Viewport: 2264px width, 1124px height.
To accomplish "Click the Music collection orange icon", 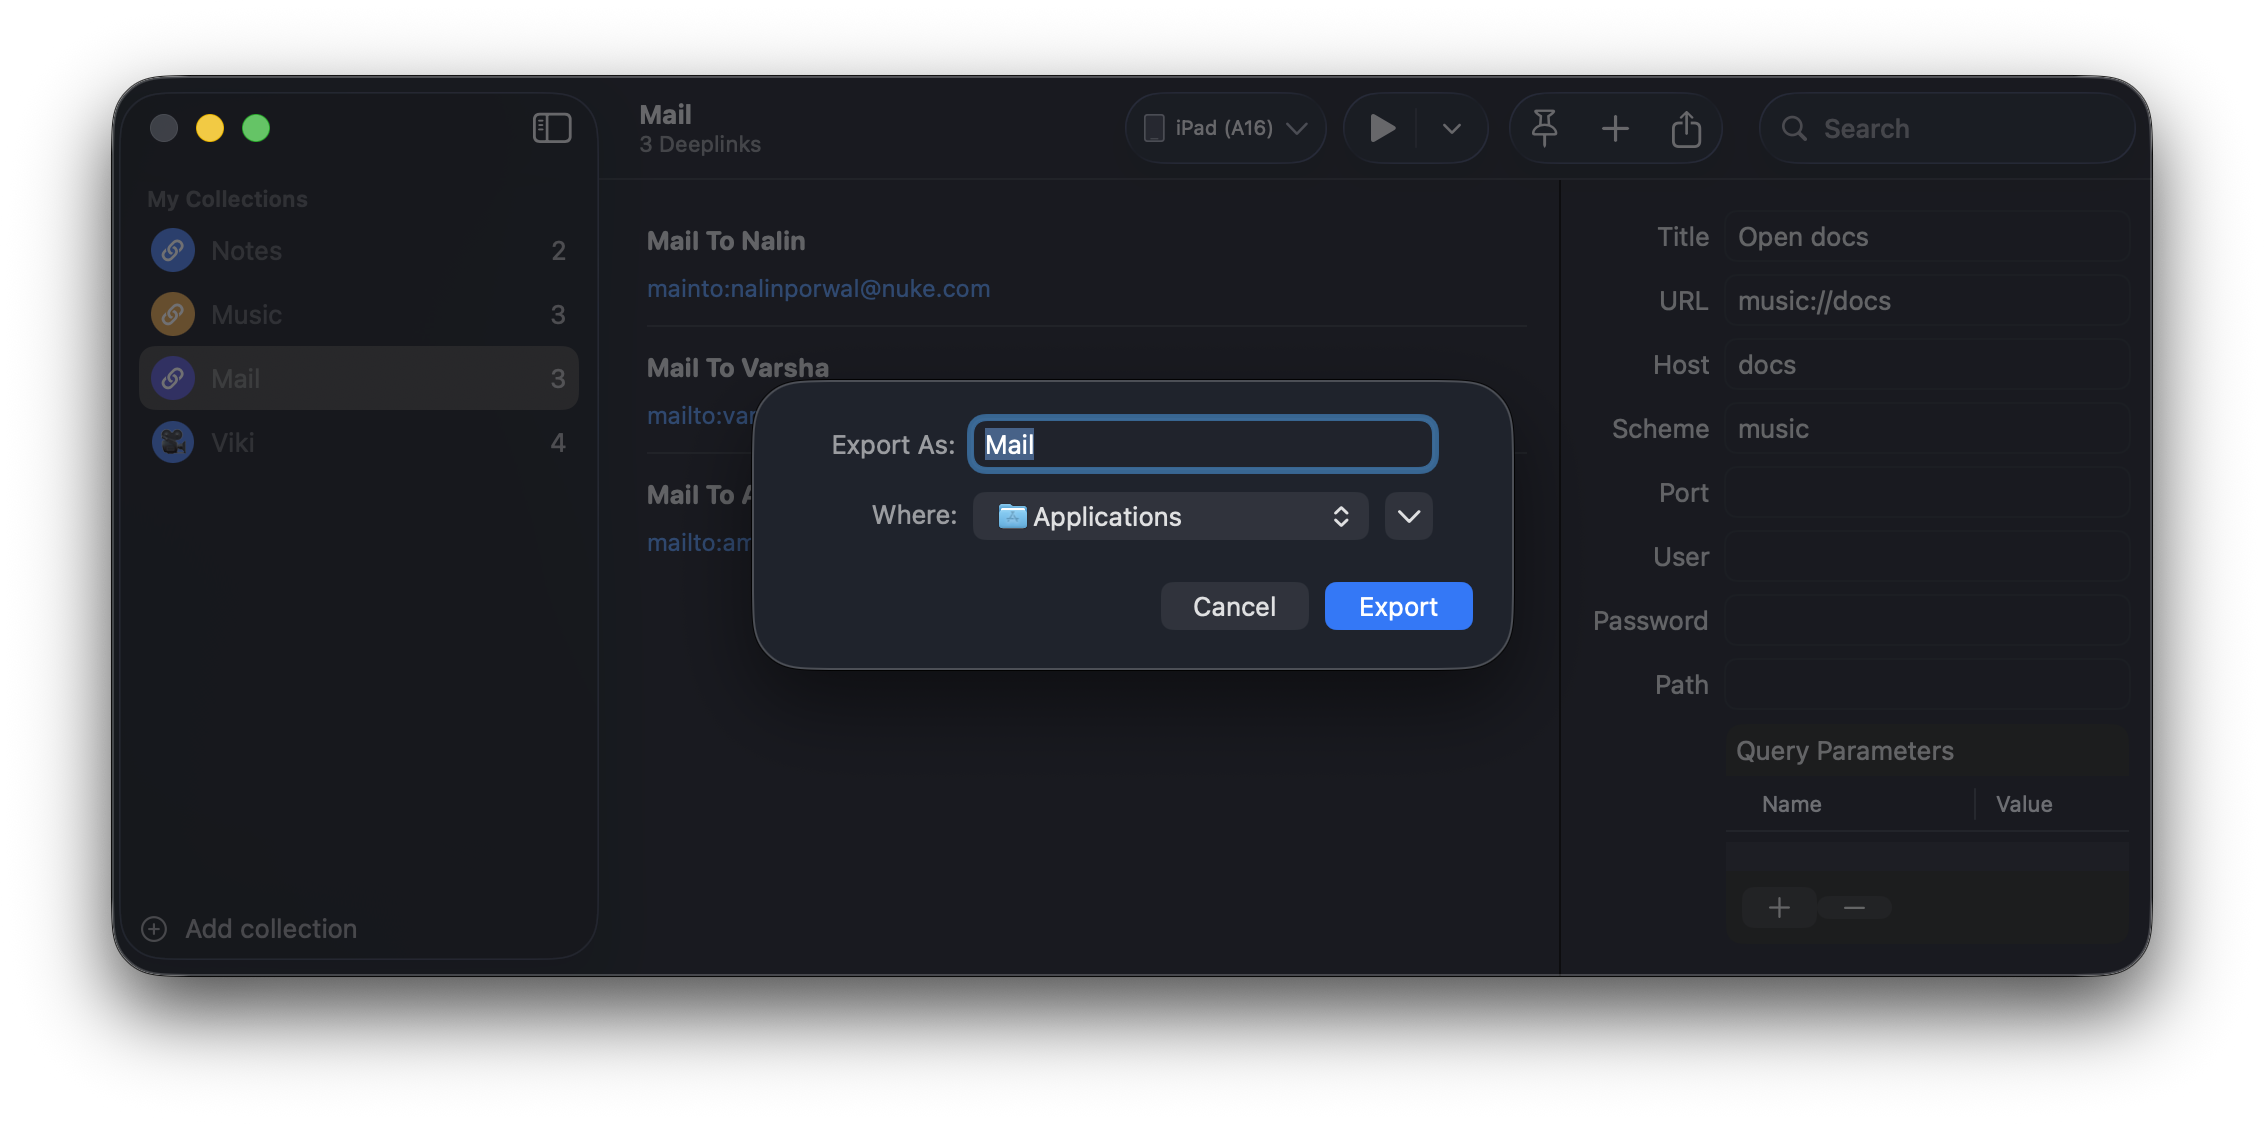I will point(173,314).
